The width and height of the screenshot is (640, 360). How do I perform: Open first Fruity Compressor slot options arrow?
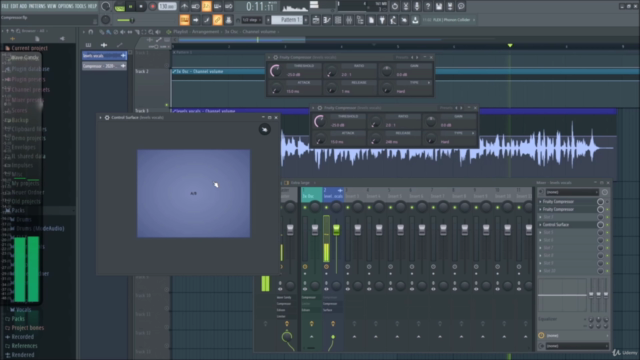coord(540,202)
